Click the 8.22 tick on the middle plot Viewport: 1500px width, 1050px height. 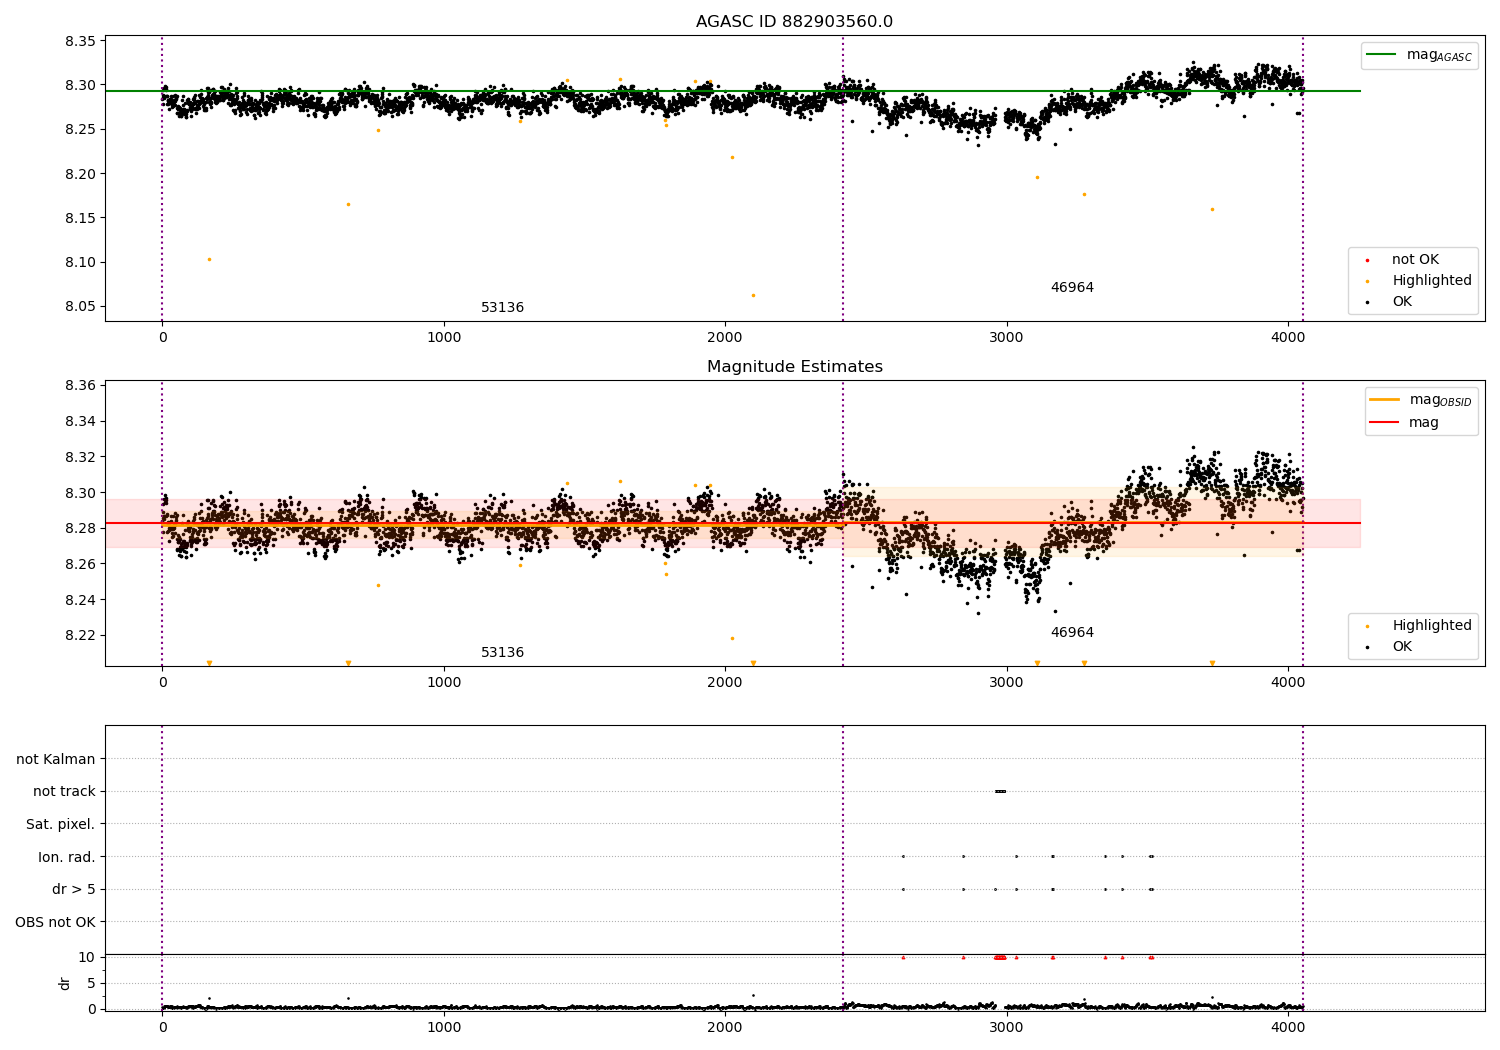tap(80, 636)
